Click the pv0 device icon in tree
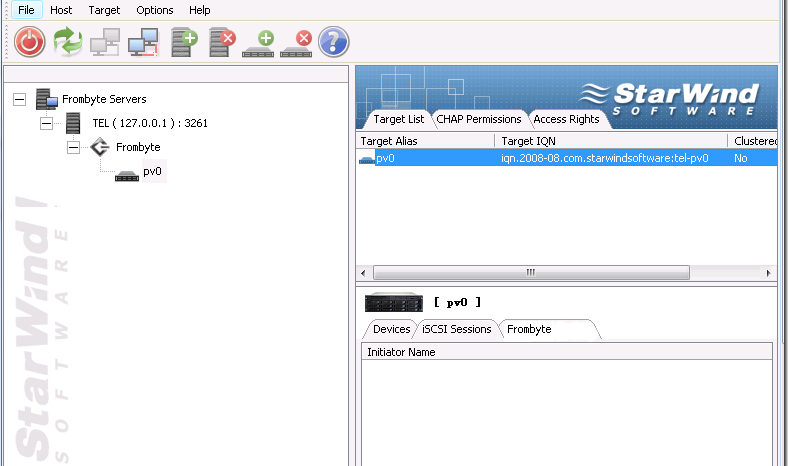The image size is (788, 466). point(127,175)
